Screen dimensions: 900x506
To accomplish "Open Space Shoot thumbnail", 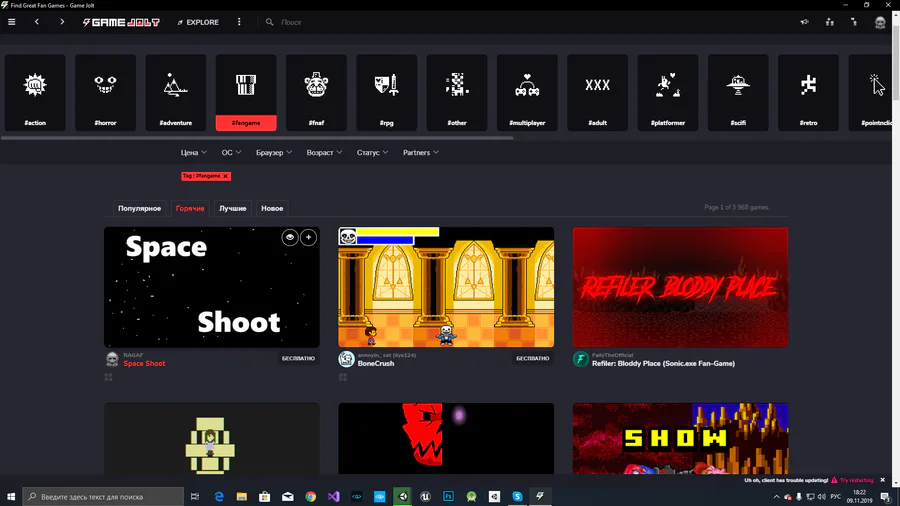I will 212,287.
